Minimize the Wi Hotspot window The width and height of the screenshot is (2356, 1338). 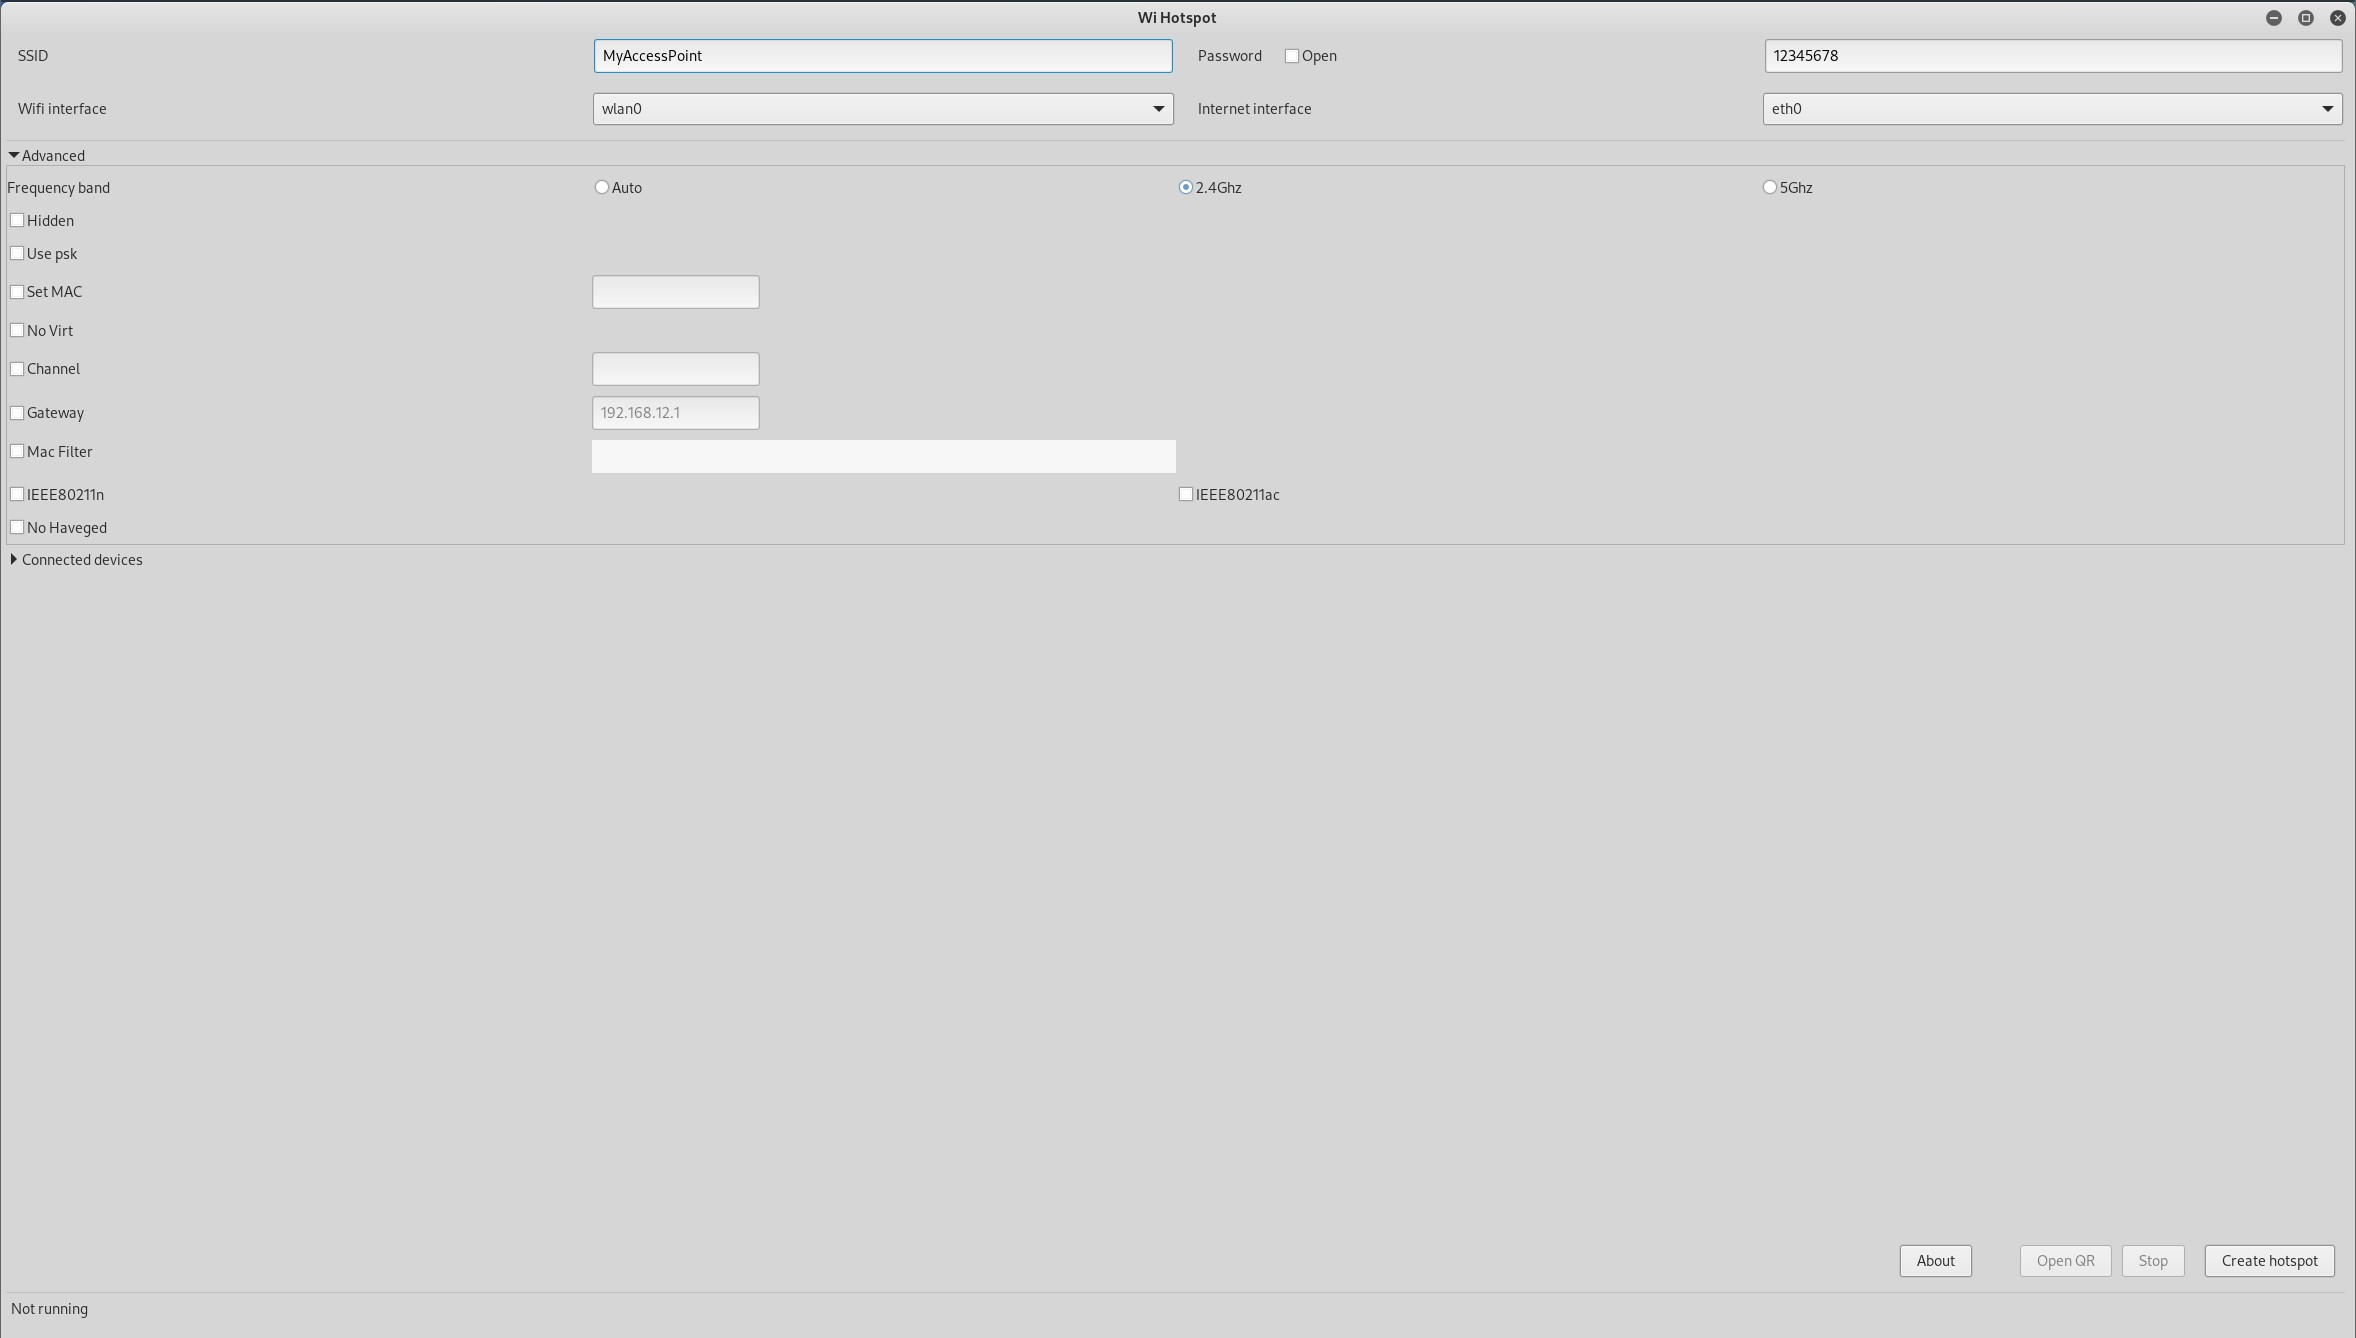click(x=2273, y=18)
